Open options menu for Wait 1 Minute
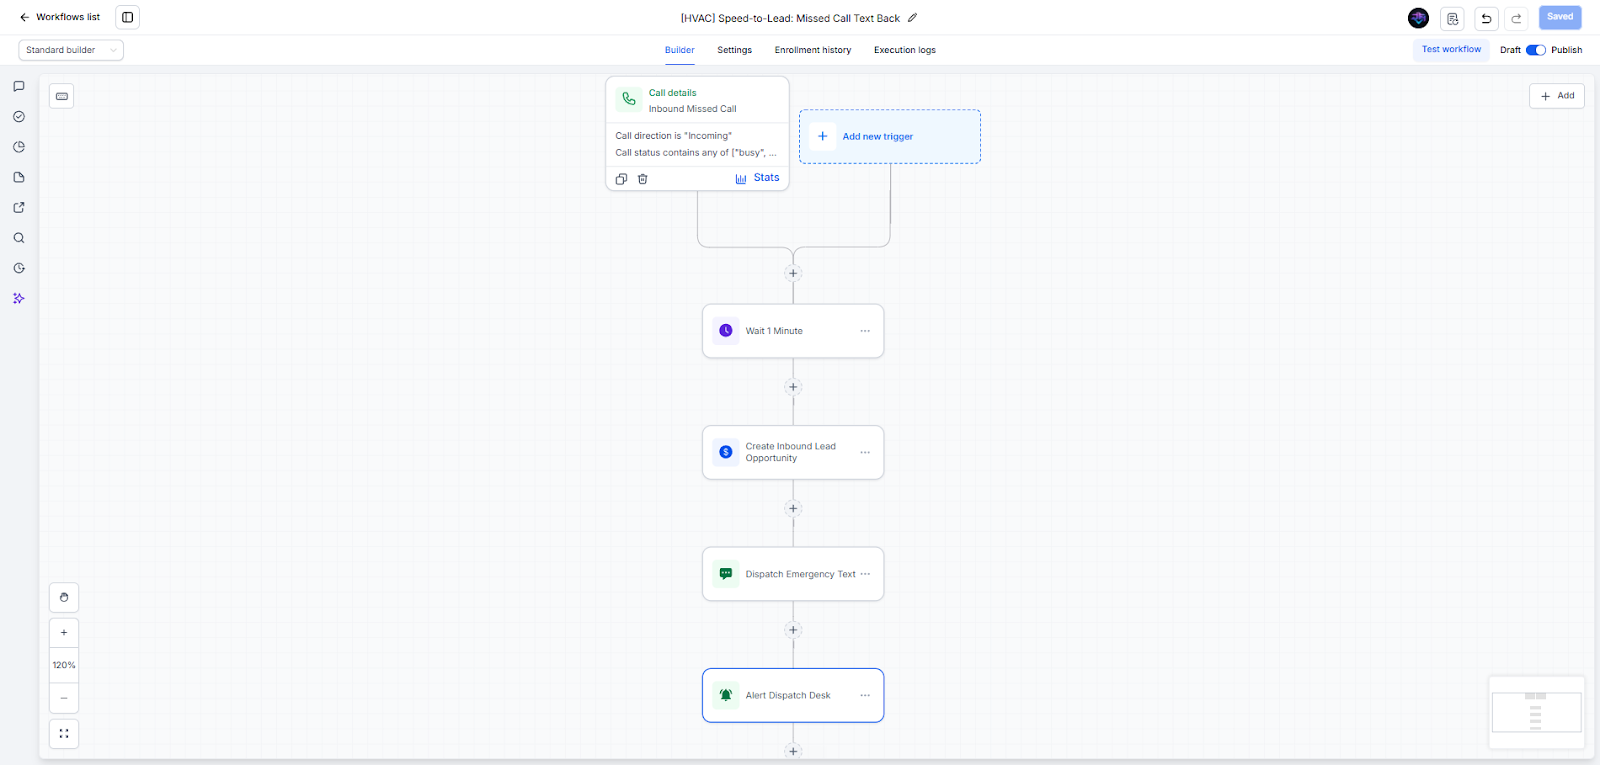Viewport: 1600px width, 765px height. coord(865,331)
